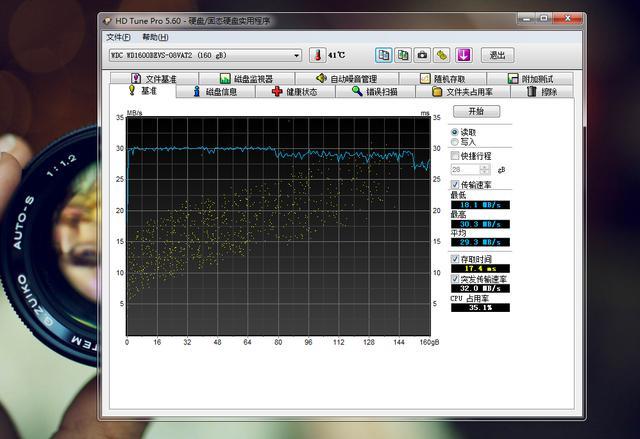Select the 读取 read radio button
The height and width of the screenshot is (439, 640).
point(454,132)
